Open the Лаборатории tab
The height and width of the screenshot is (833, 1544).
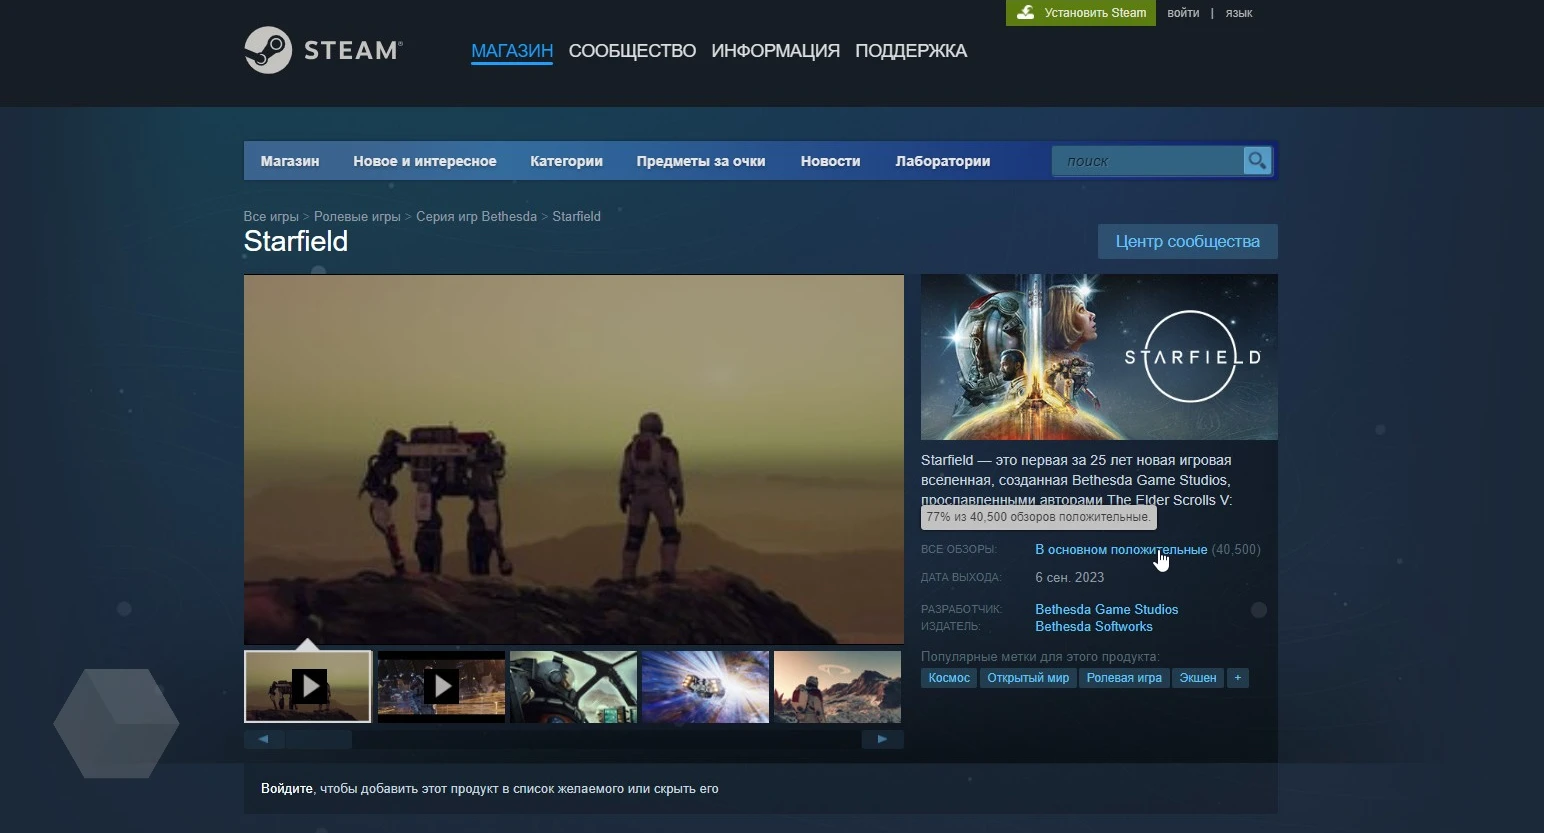(x=943, y=161)
